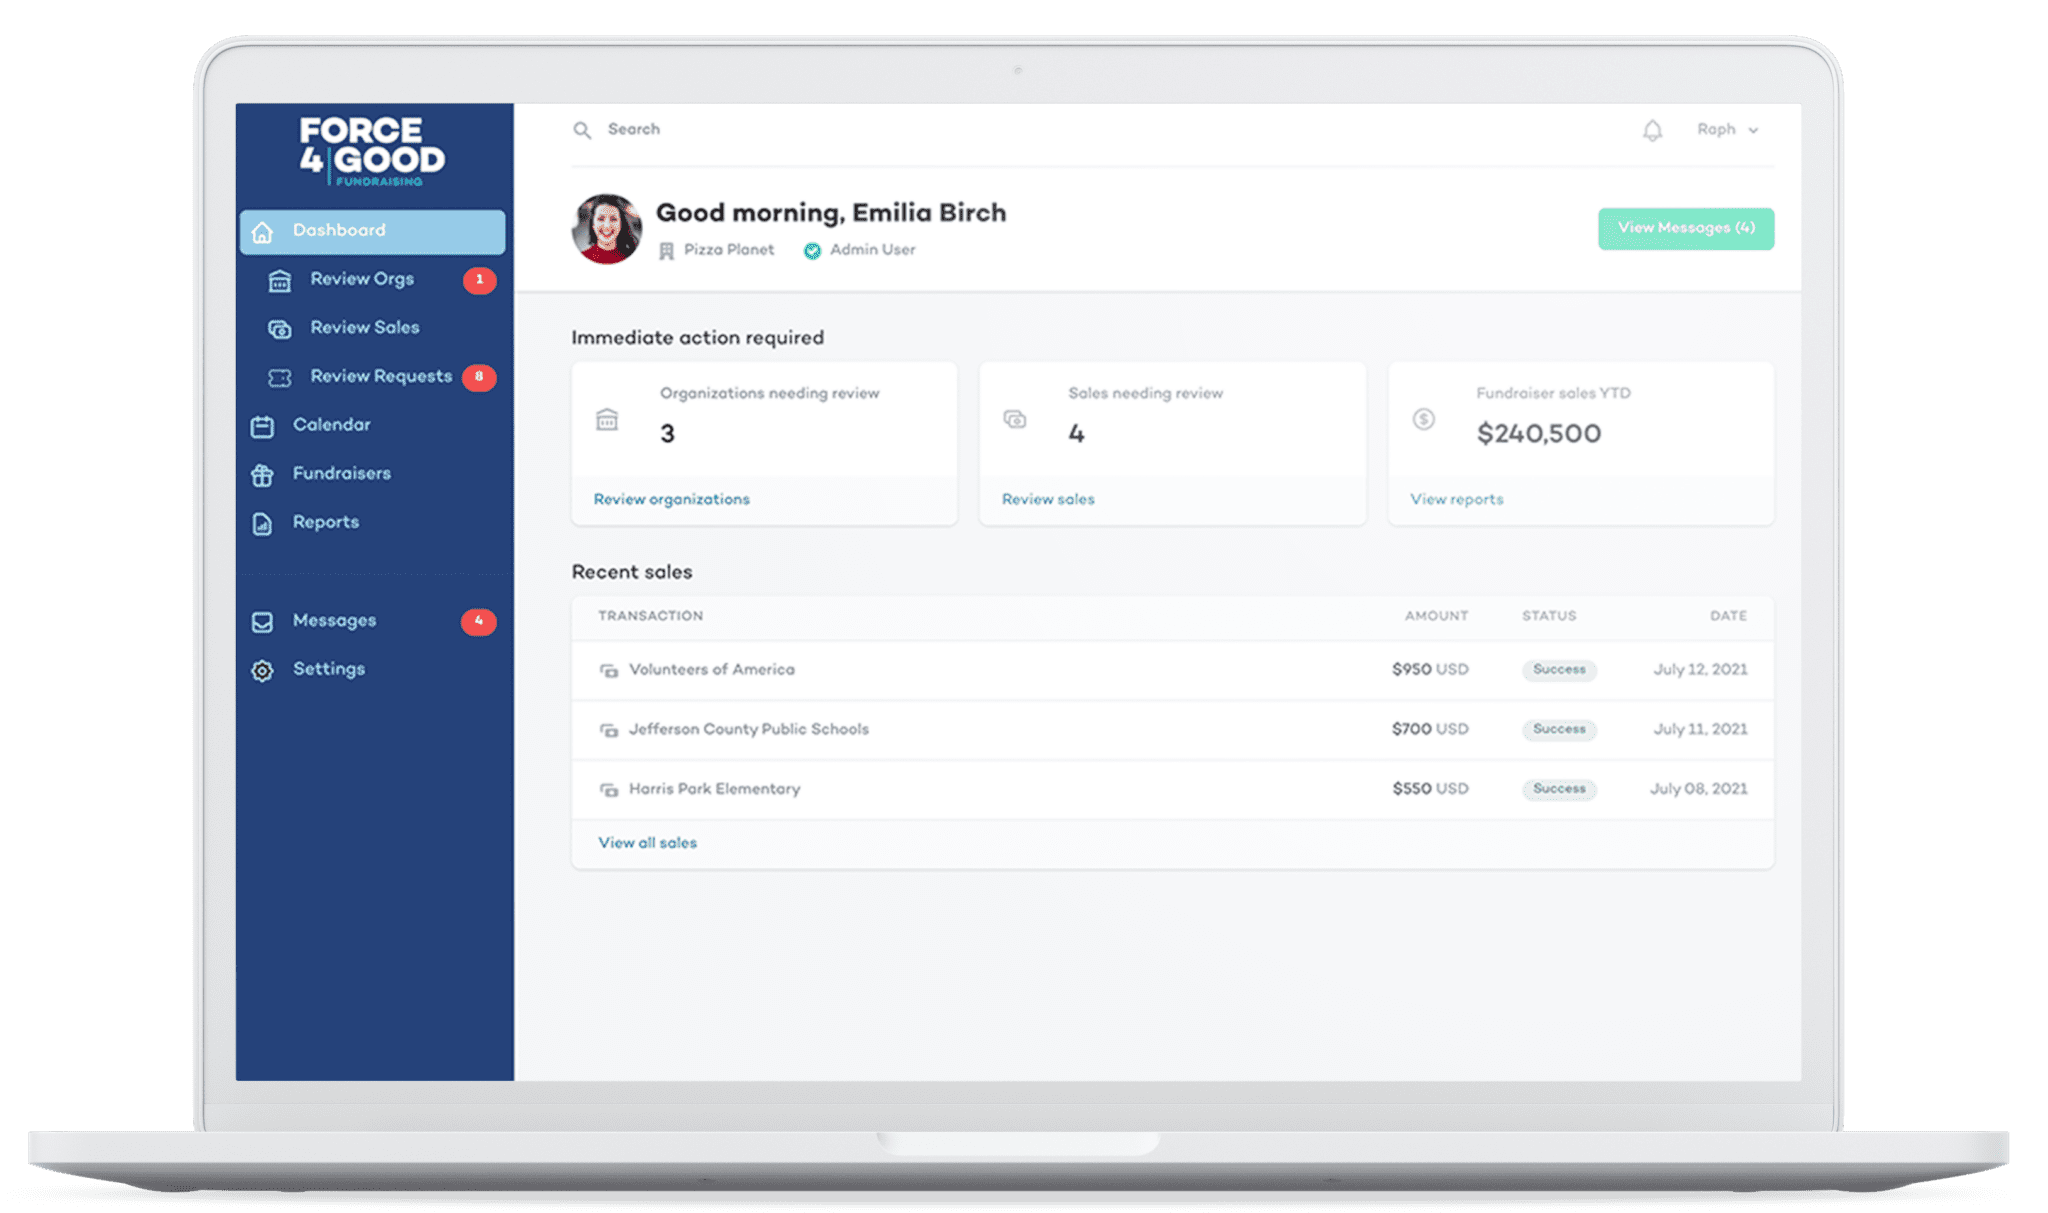
Task: Click the notification bell icon
Action: tap(1652, 130)
